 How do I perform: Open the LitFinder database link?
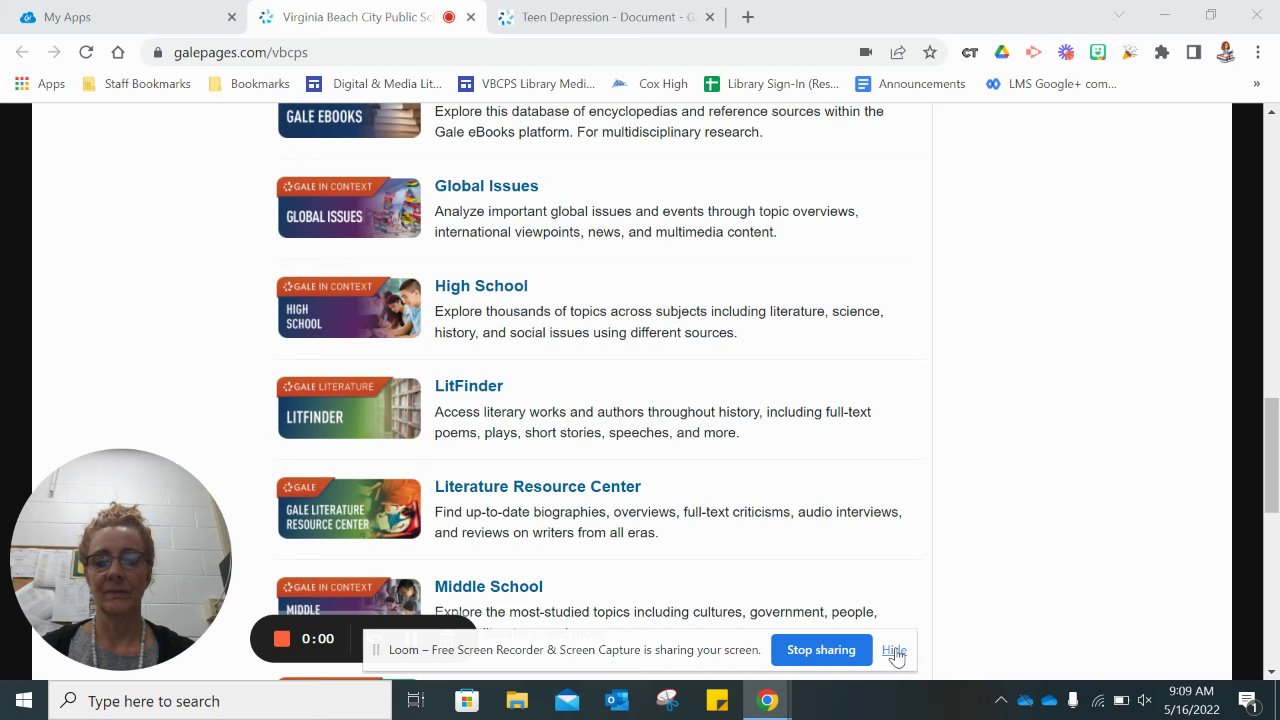[x=468, y=386]
